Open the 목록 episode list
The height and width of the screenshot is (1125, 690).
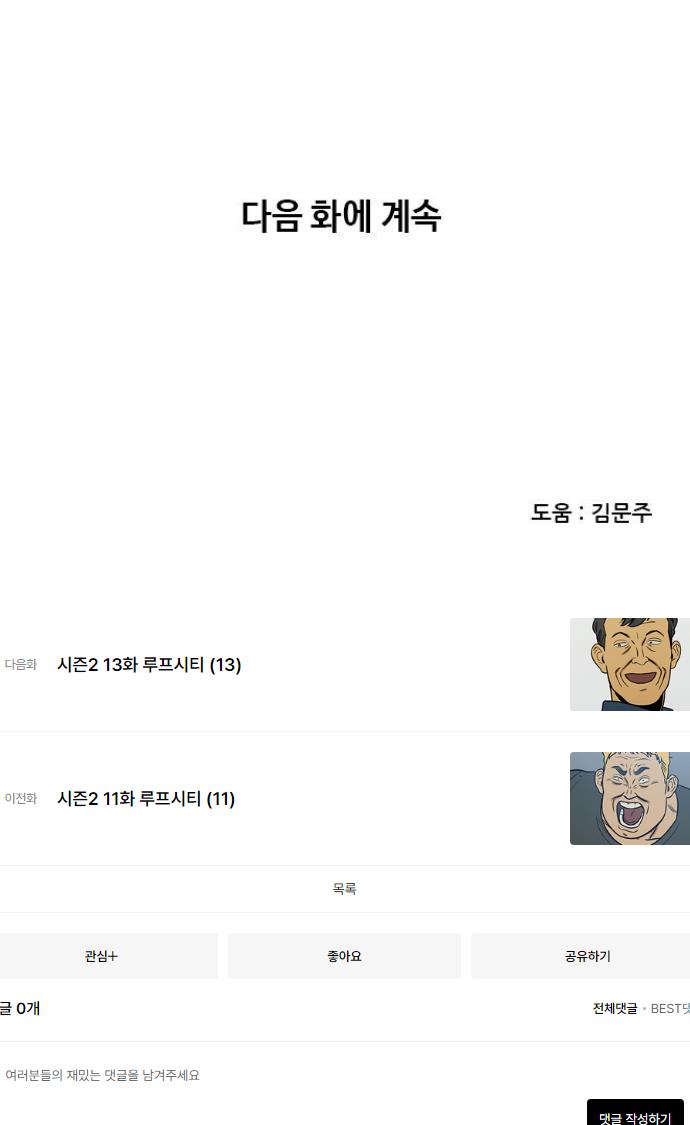(x=345, y=889)
